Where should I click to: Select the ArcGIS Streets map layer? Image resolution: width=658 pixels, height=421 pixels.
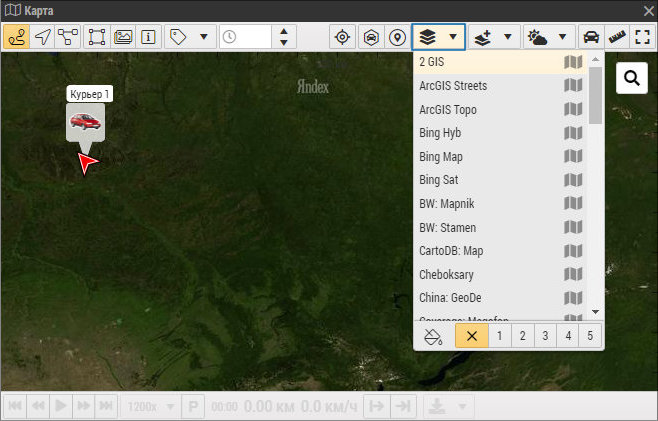click(499, 86)
